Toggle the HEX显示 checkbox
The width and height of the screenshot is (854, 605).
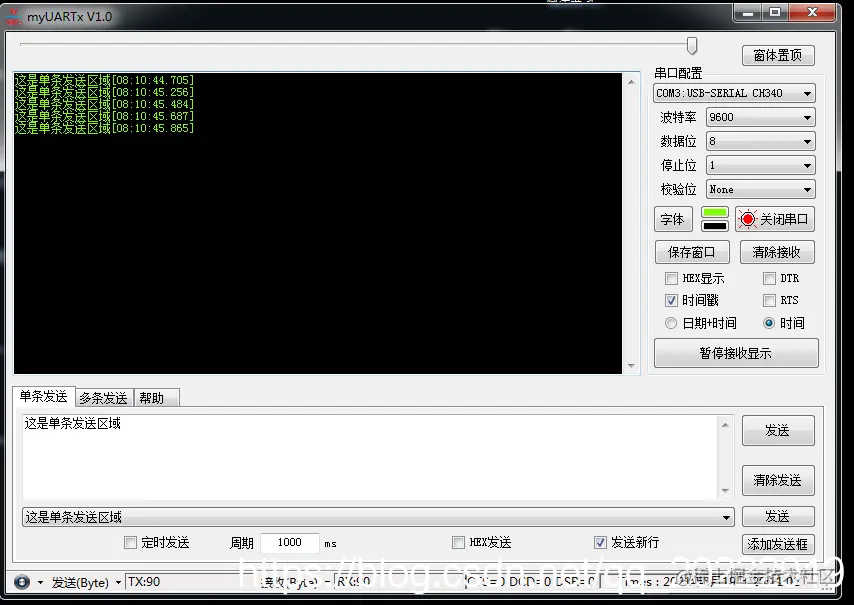pos(671,279)
